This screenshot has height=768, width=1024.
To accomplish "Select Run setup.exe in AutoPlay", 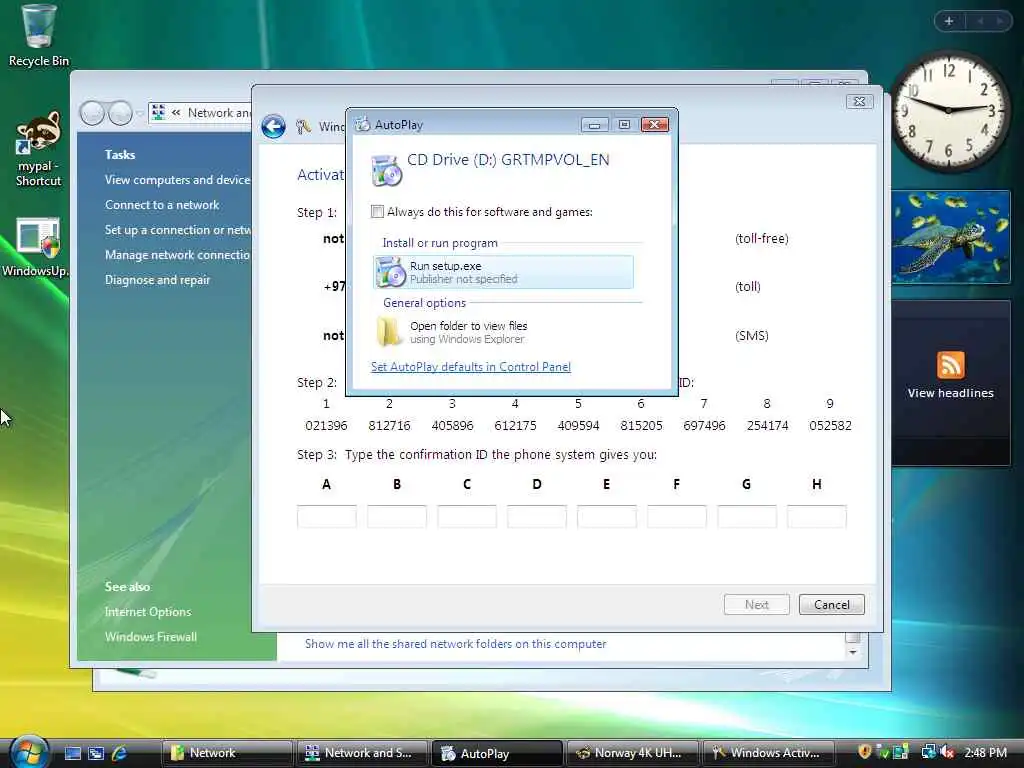I will [504, 272].
